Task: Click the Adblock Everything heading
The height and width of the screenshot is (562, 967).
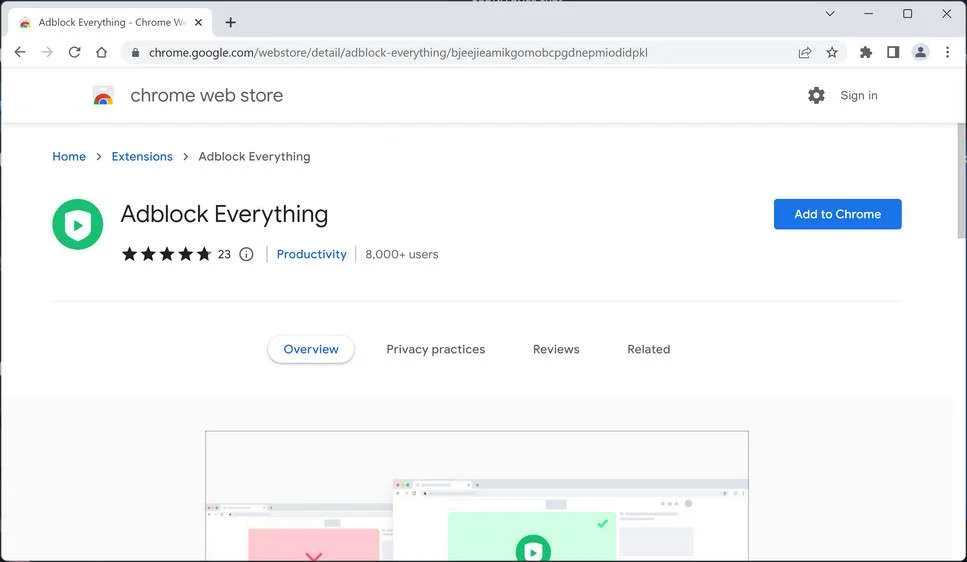Action: [x=224, y=214]
